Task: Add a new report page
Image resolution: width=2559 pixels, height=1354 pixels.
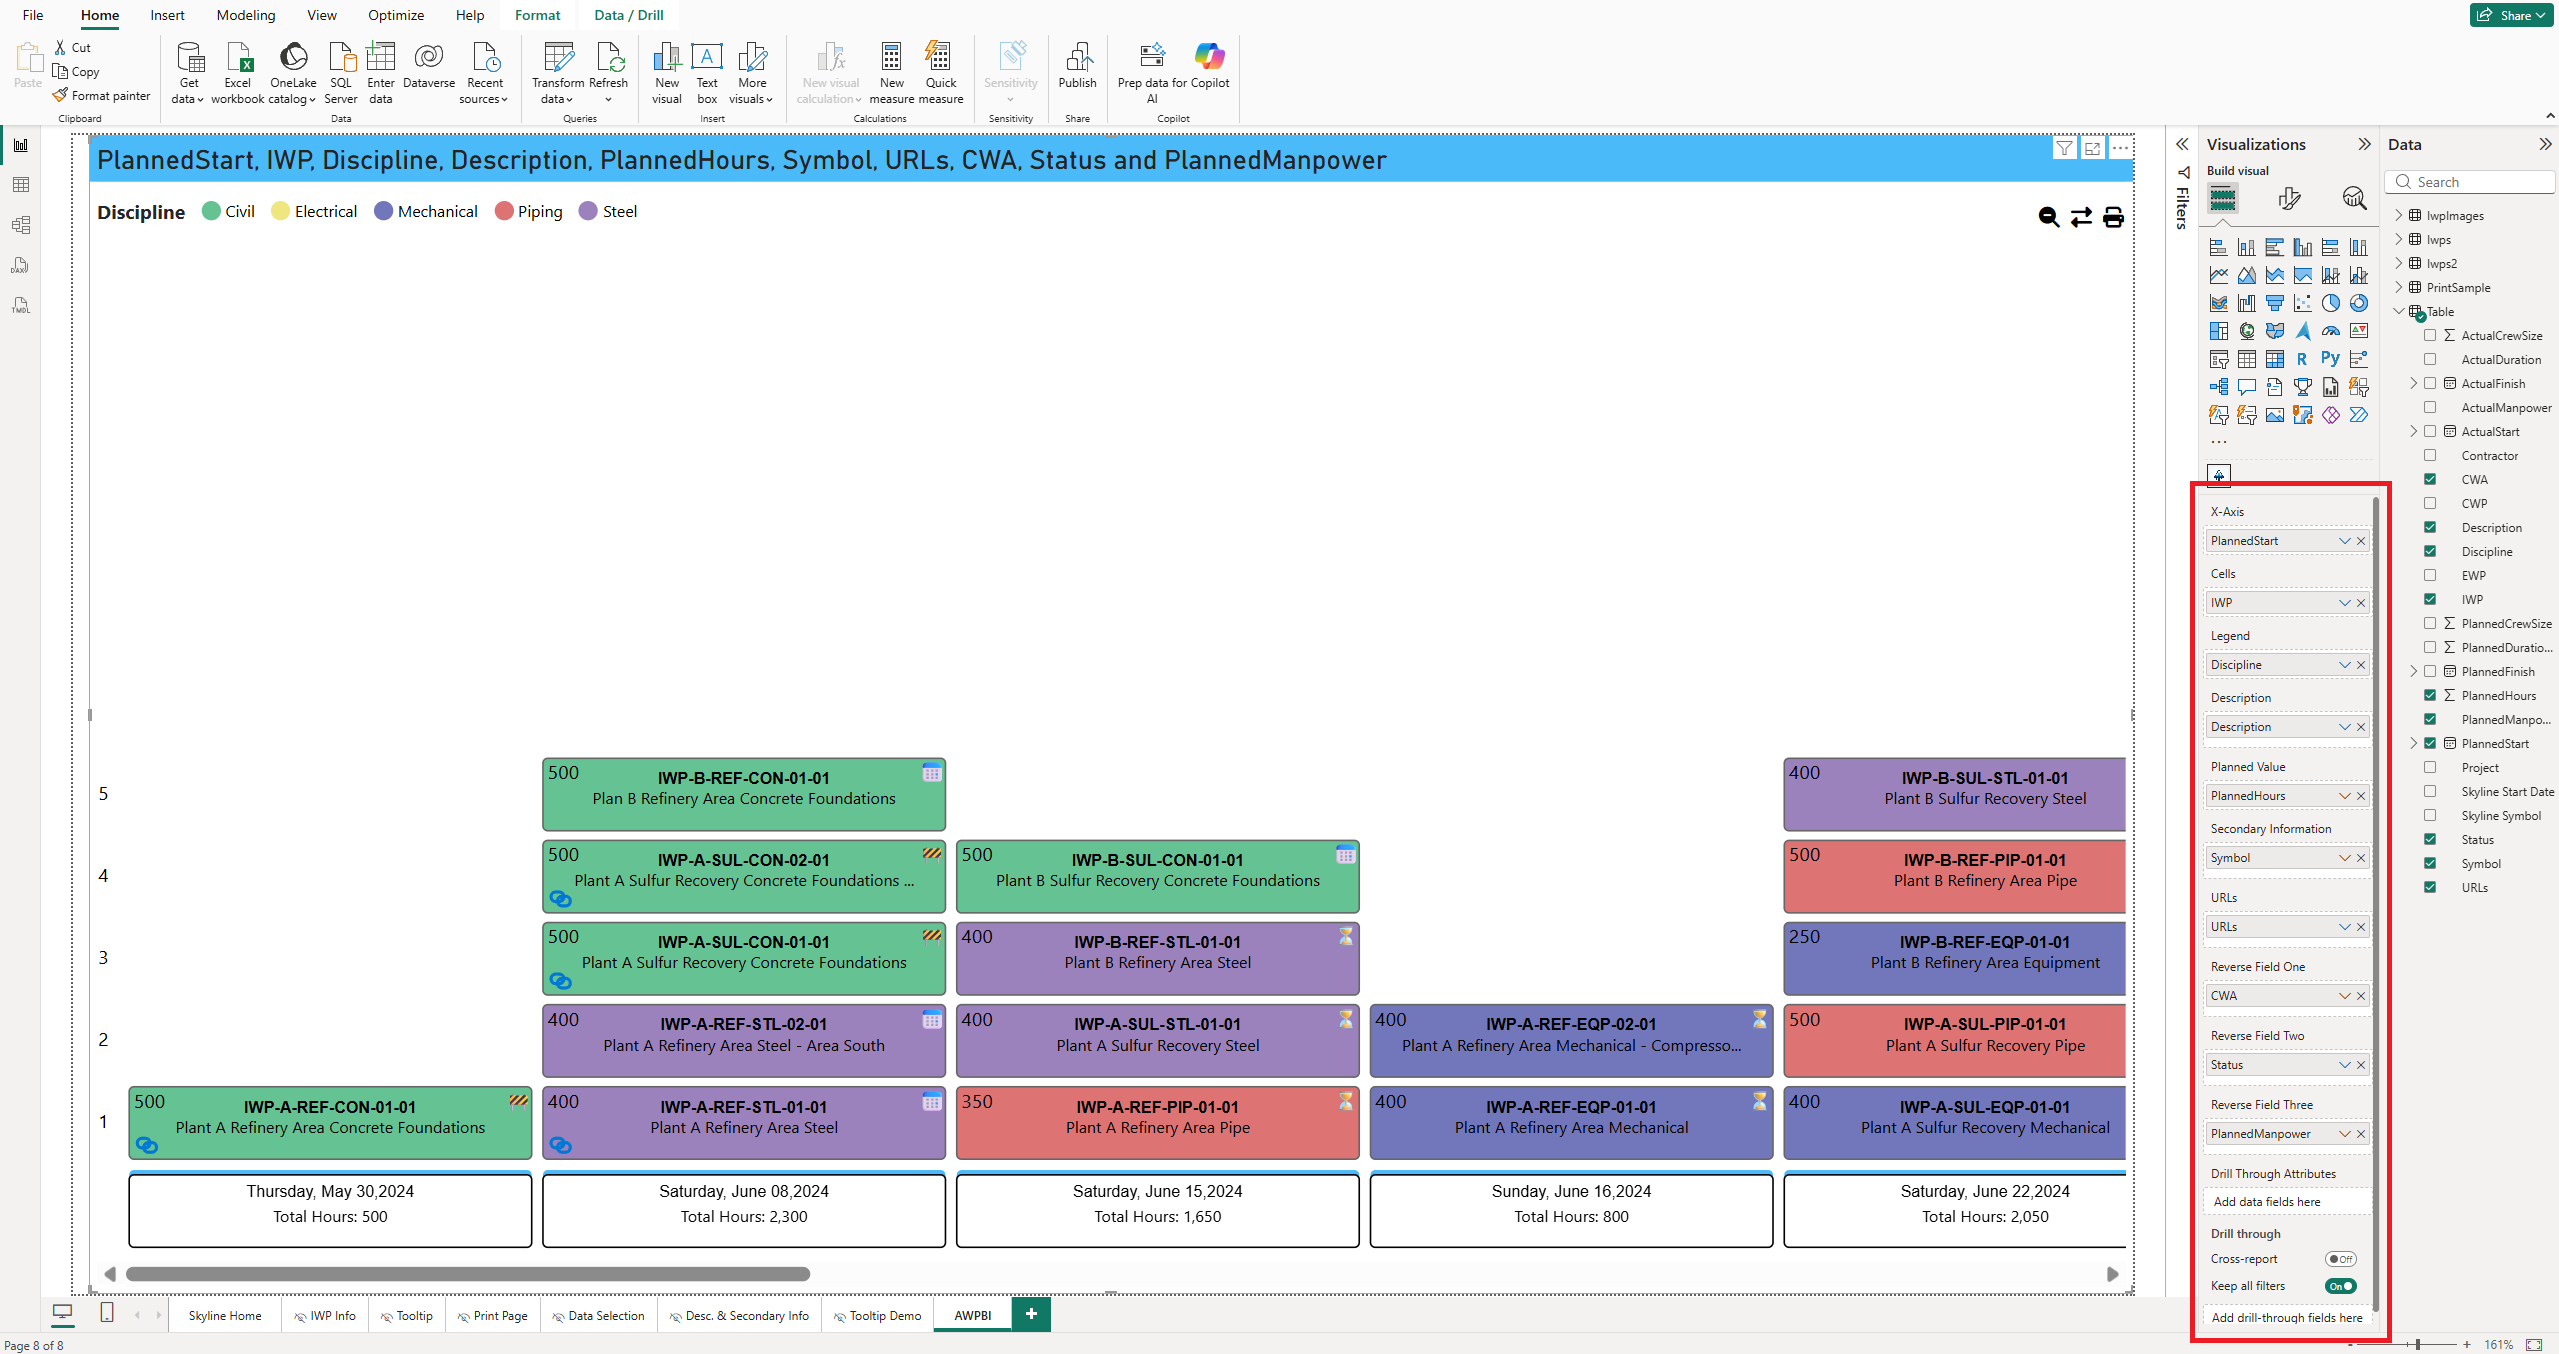Action: point(1031,1314)
